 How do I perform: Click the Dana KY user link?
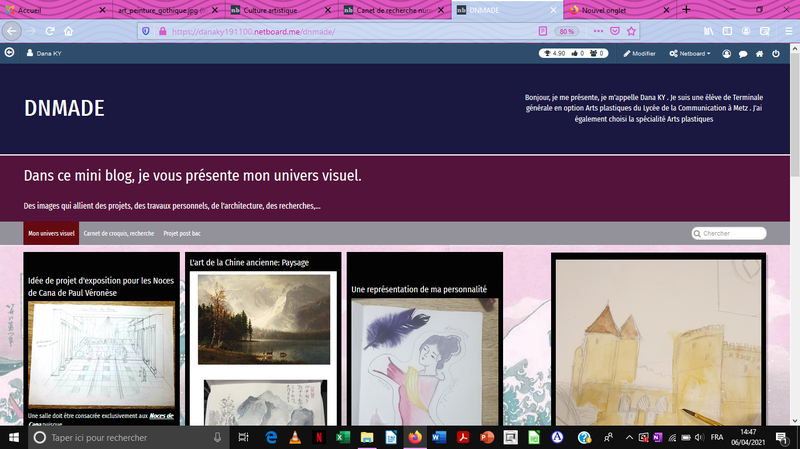pos(43,53)
